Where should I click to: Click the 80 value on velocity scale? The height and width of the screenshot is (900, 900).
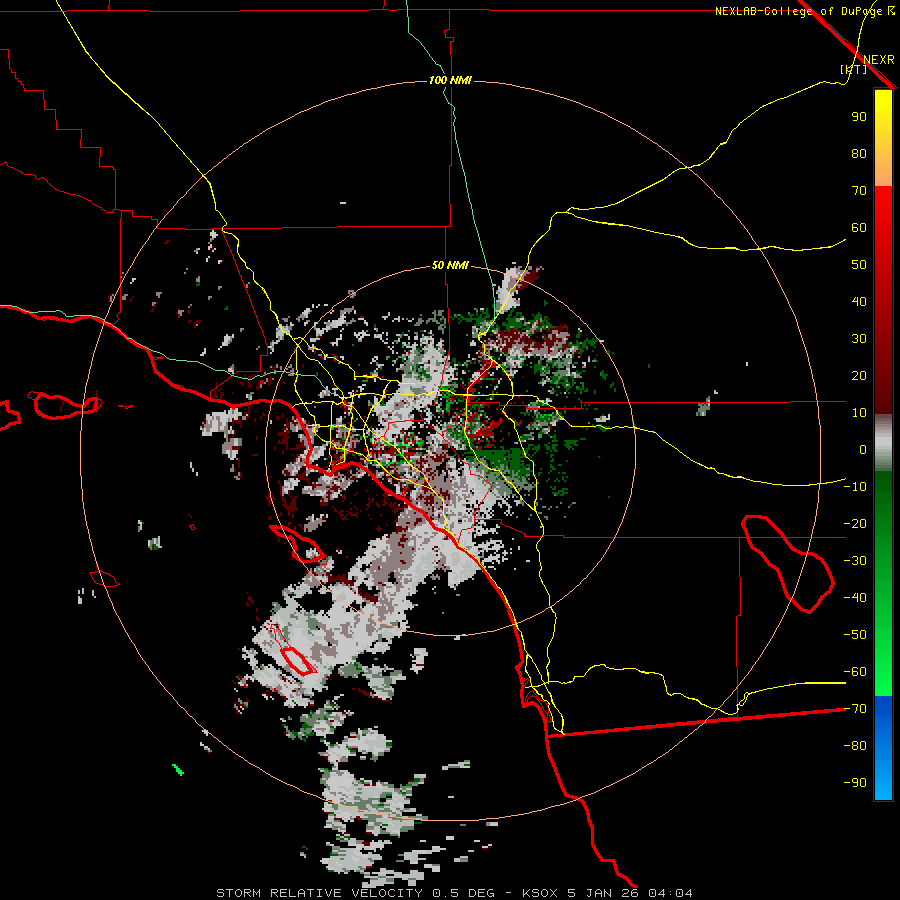point(859,154)
